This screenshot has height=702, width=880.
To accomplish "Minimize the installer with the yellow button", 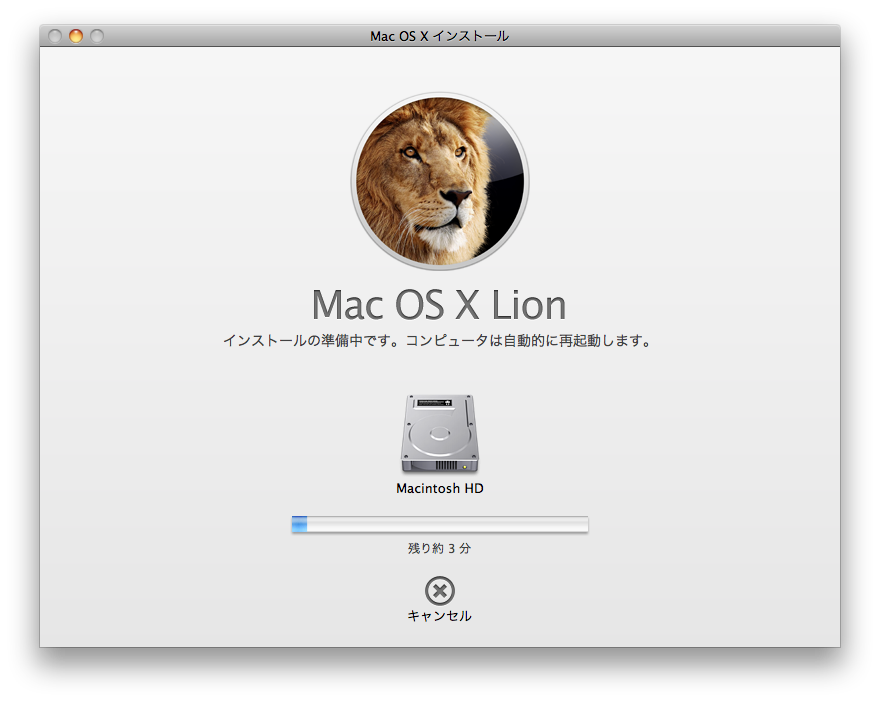I will 76,36.
